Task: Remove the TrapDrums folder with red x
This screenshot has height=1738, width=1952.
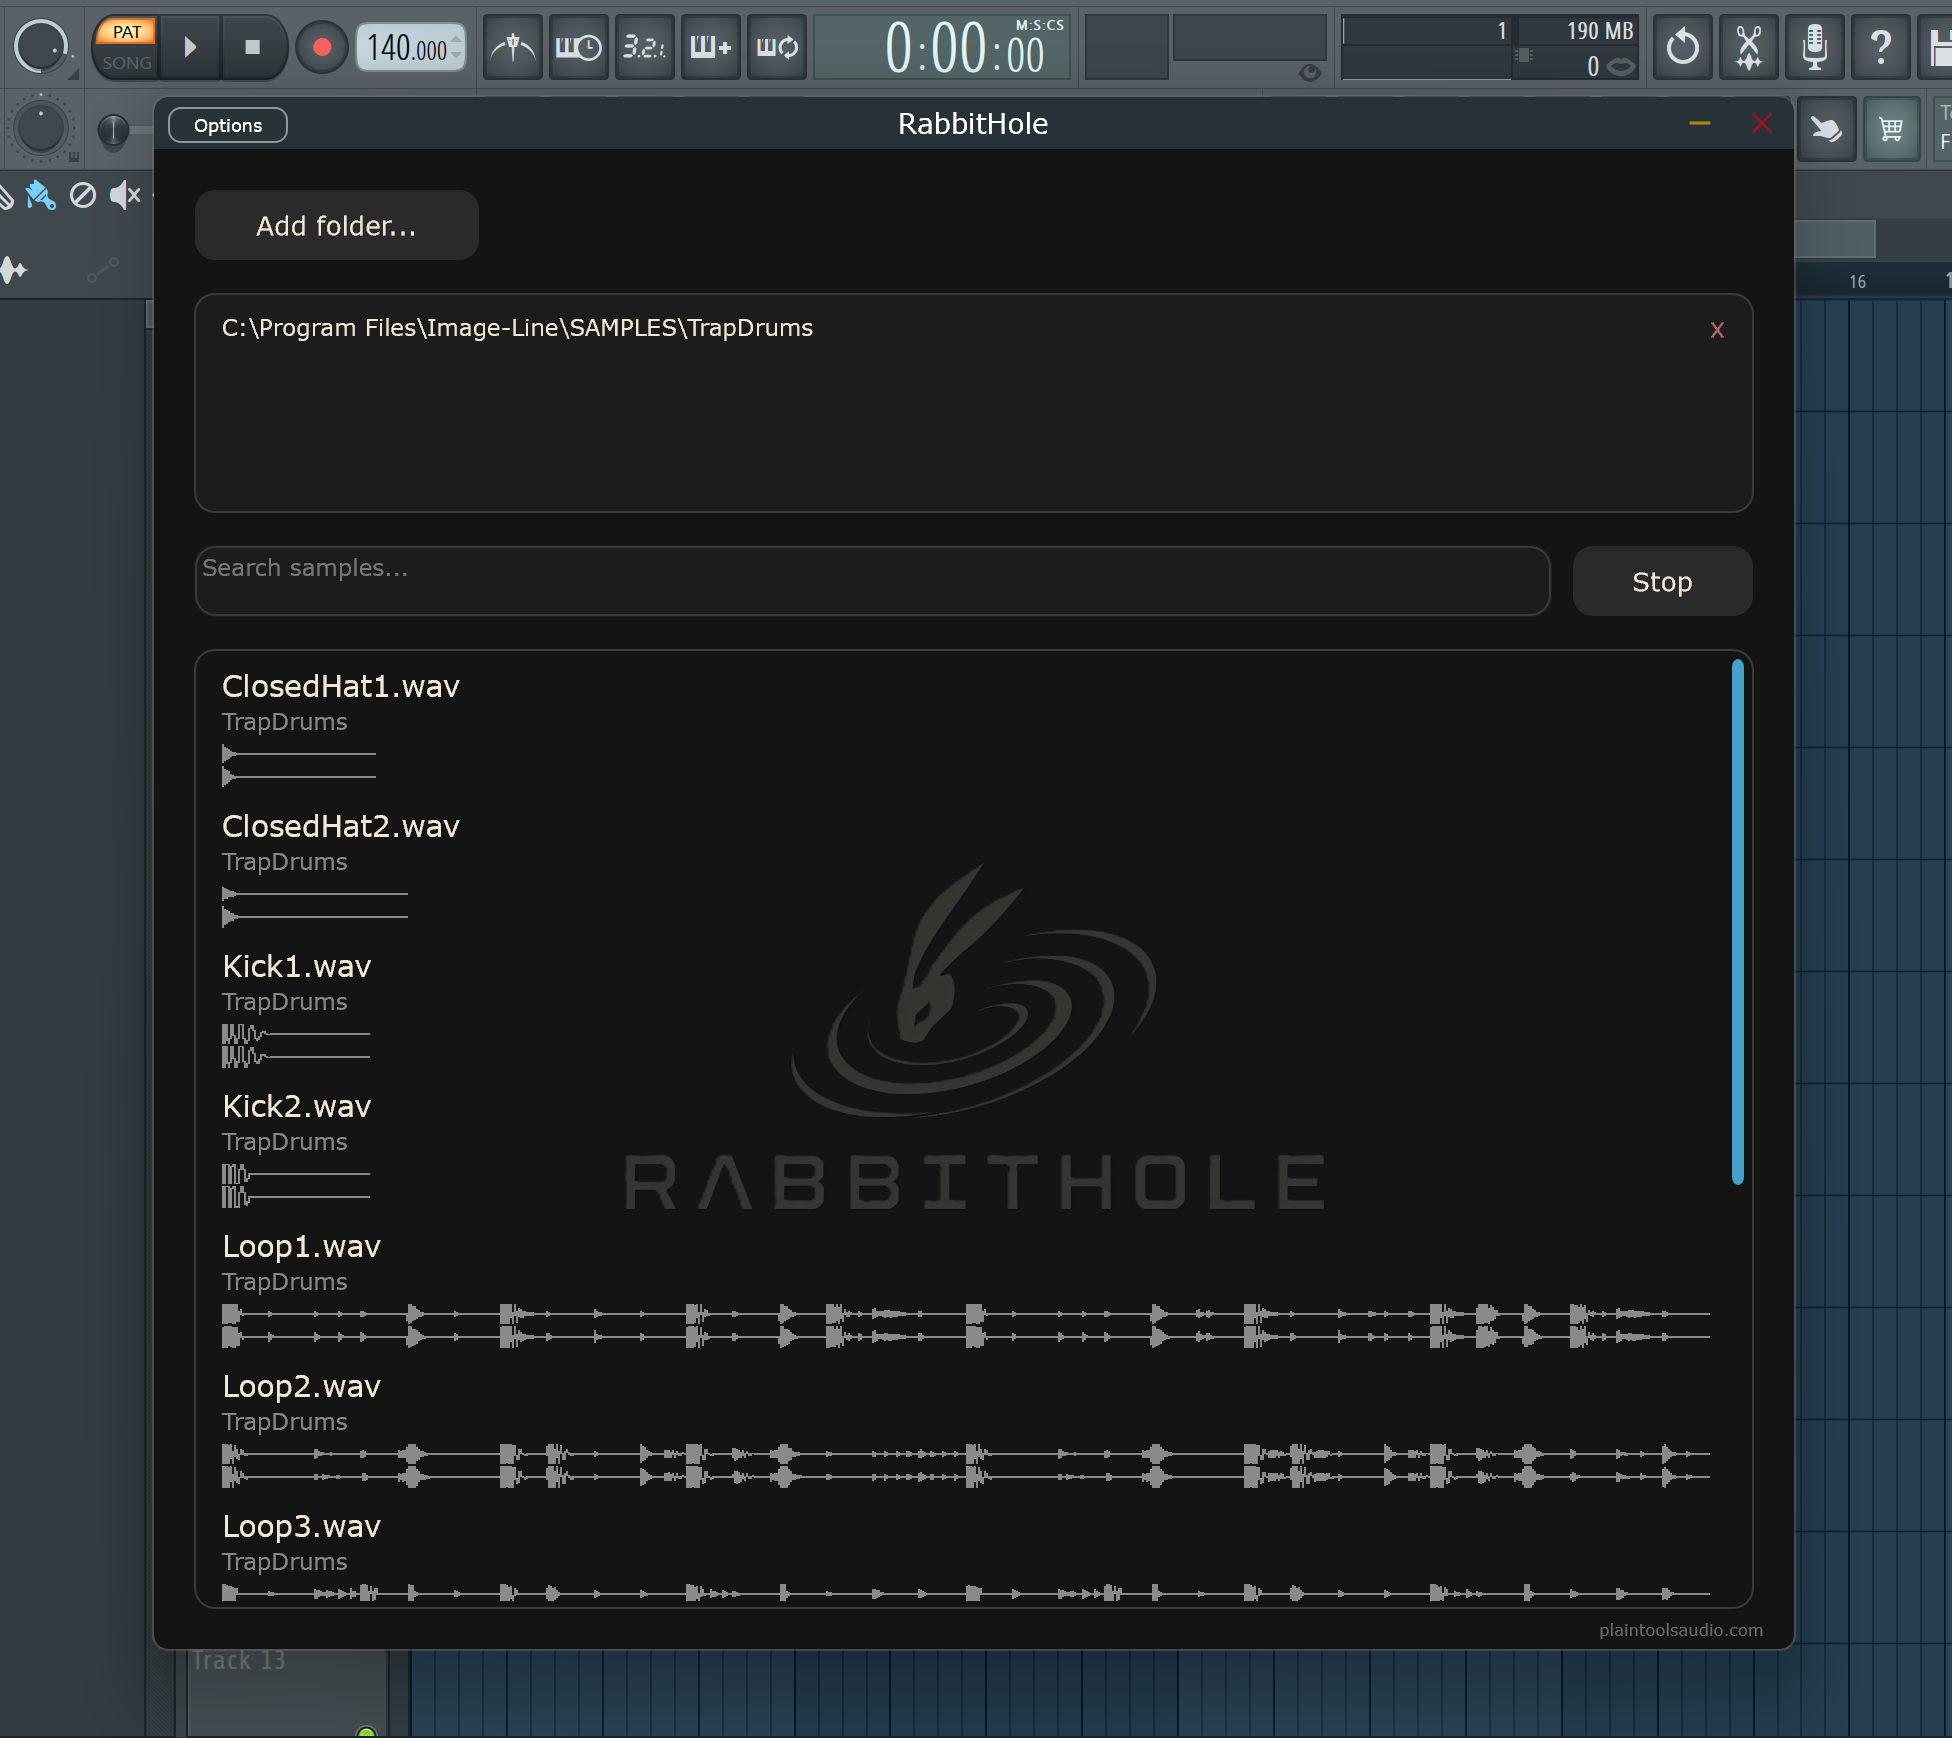Action: 1717,330
